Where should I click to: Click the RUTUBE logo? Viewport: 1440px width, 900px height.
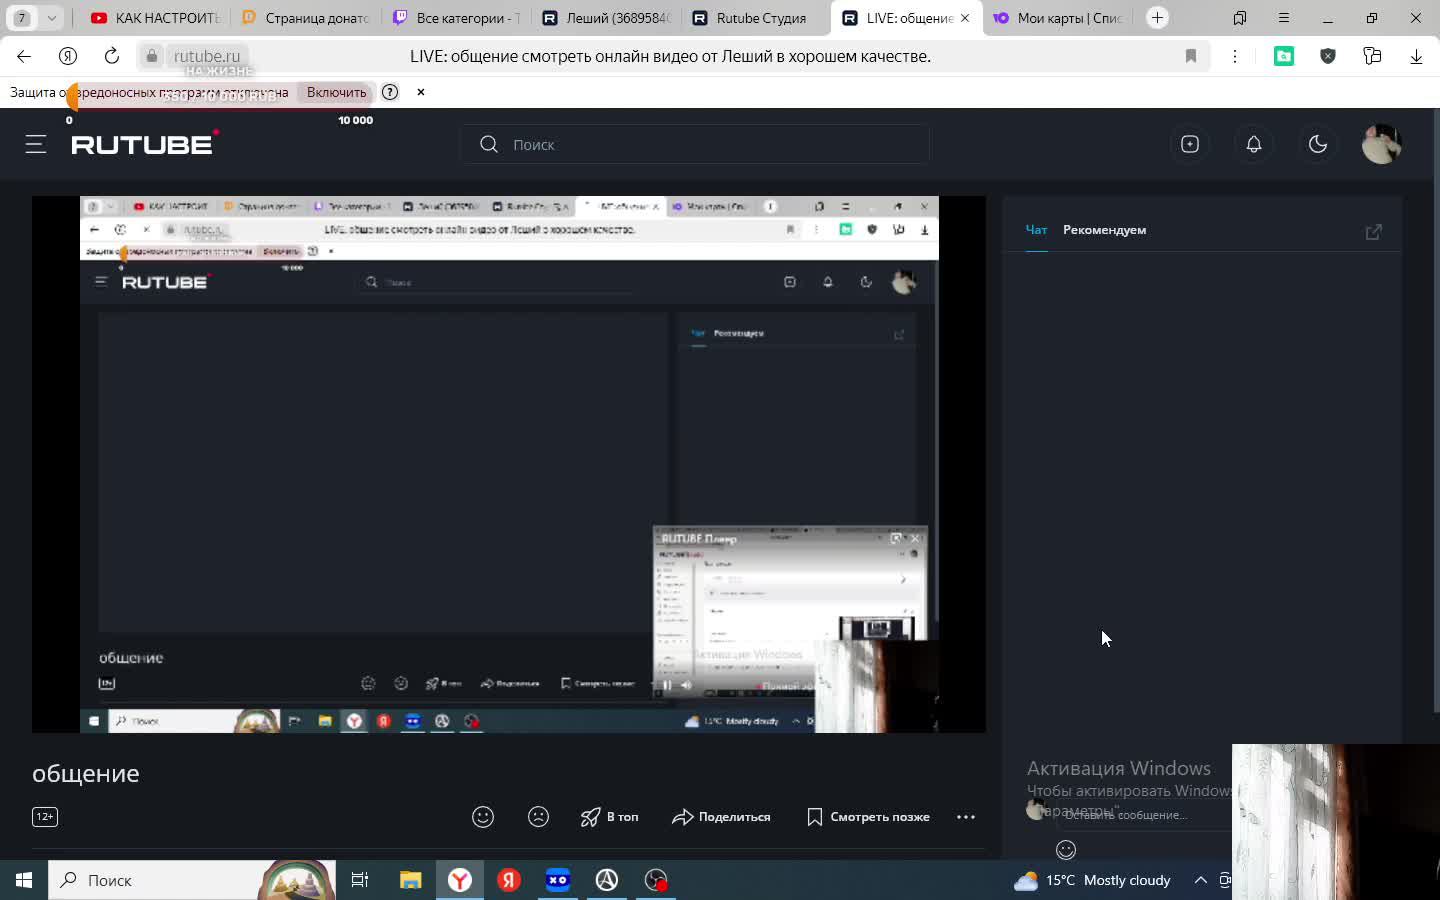(144, 144)
